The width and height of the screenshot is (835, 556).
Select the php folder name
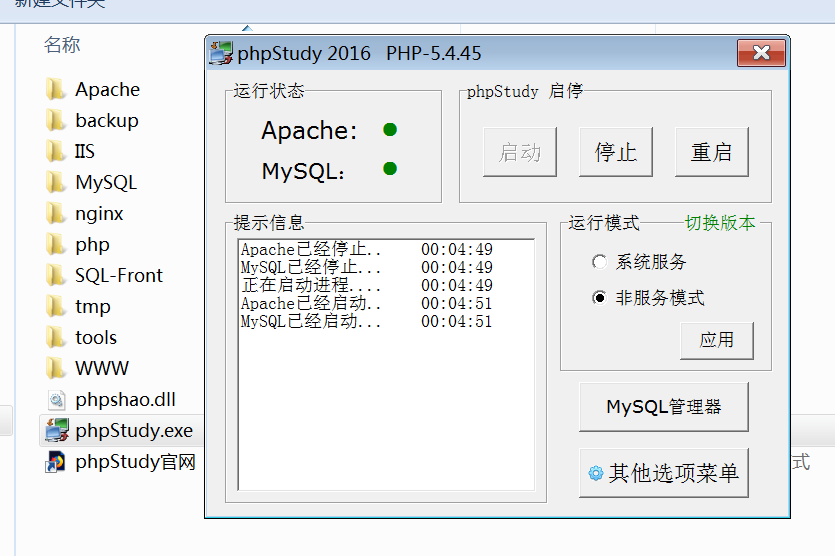[x=93, y=245]
